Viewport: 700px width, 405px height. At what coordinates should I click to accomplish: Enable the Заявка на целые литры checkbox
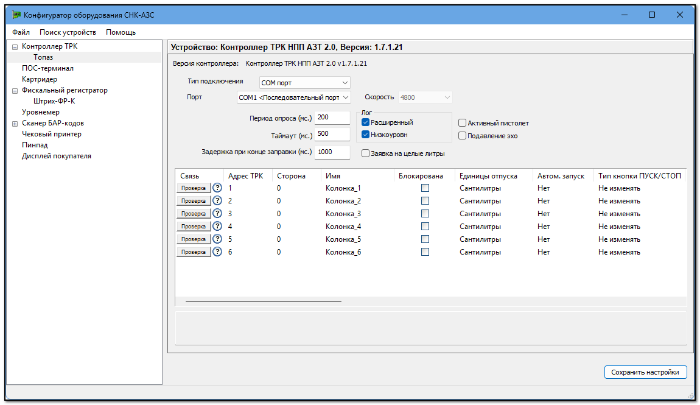click(x=365, y=153)
